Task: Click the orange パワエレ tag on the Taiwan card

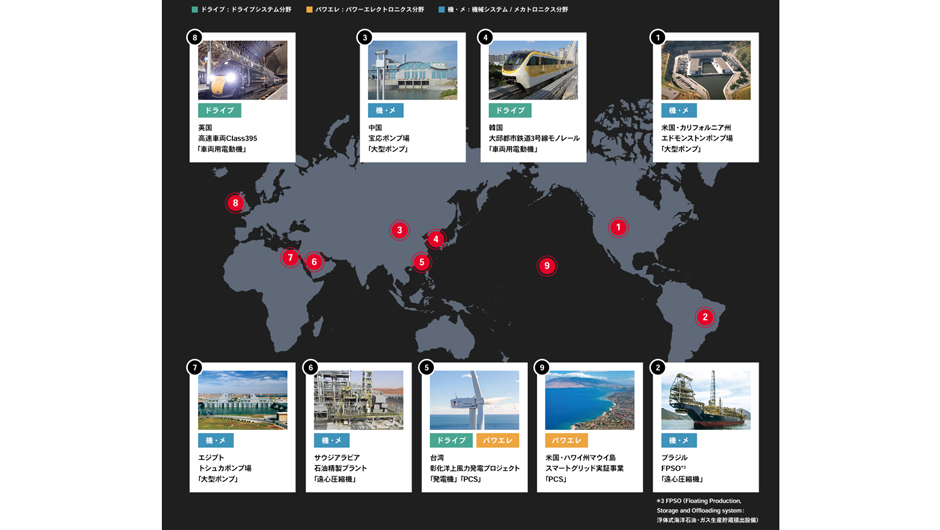Action: [497, 440]
